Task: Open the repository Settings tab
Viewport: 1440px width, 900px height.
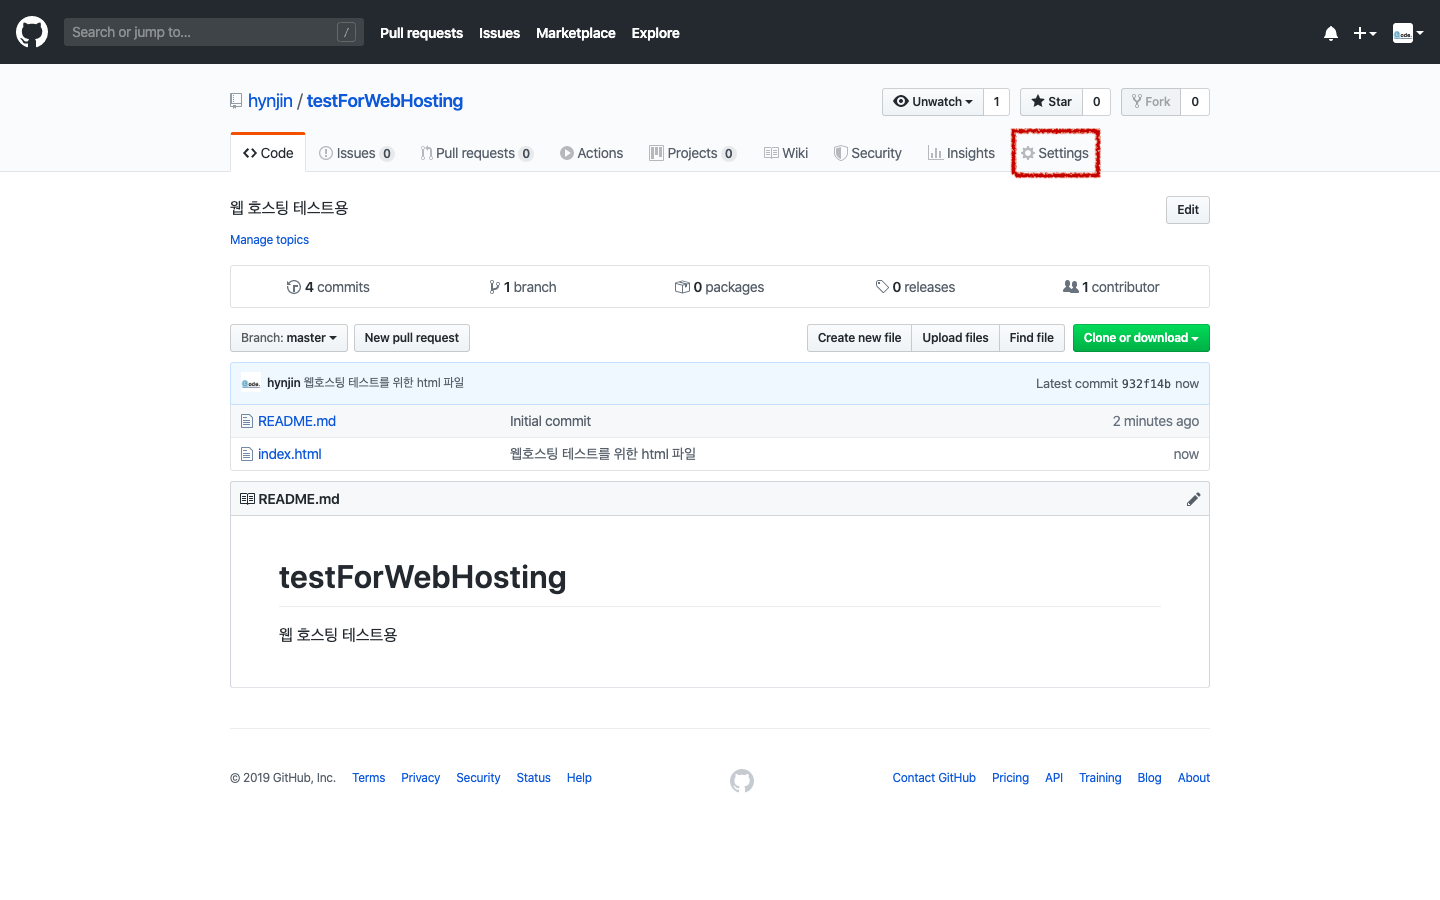Action: (1055, 153)
